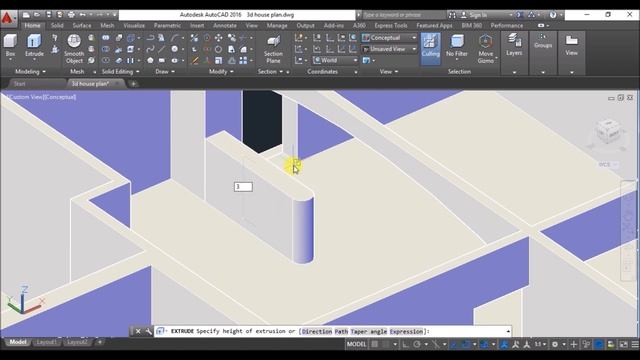Image resolution: width=640 pixels, height=360 pixels.
Task: Switch to the Solid ribbon tab
Action: [x=57, y=25]
